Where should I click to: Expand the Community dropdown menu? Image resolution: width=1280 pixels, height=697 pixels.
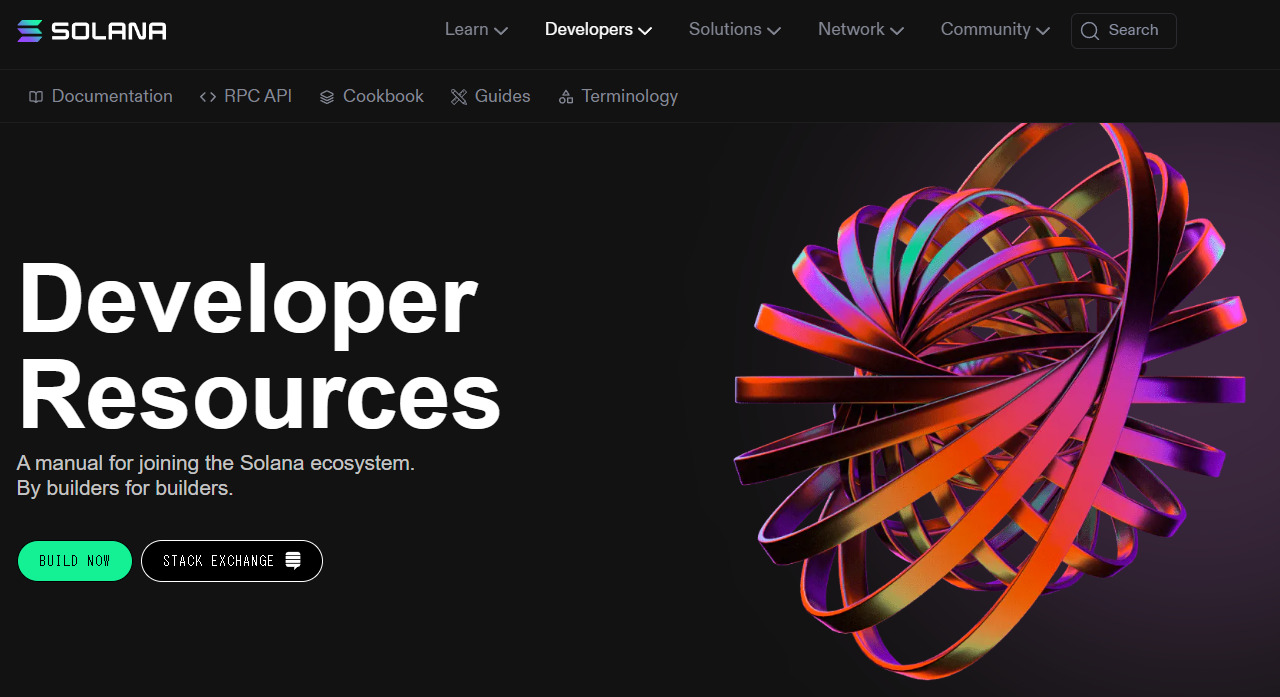pos(995,30)
